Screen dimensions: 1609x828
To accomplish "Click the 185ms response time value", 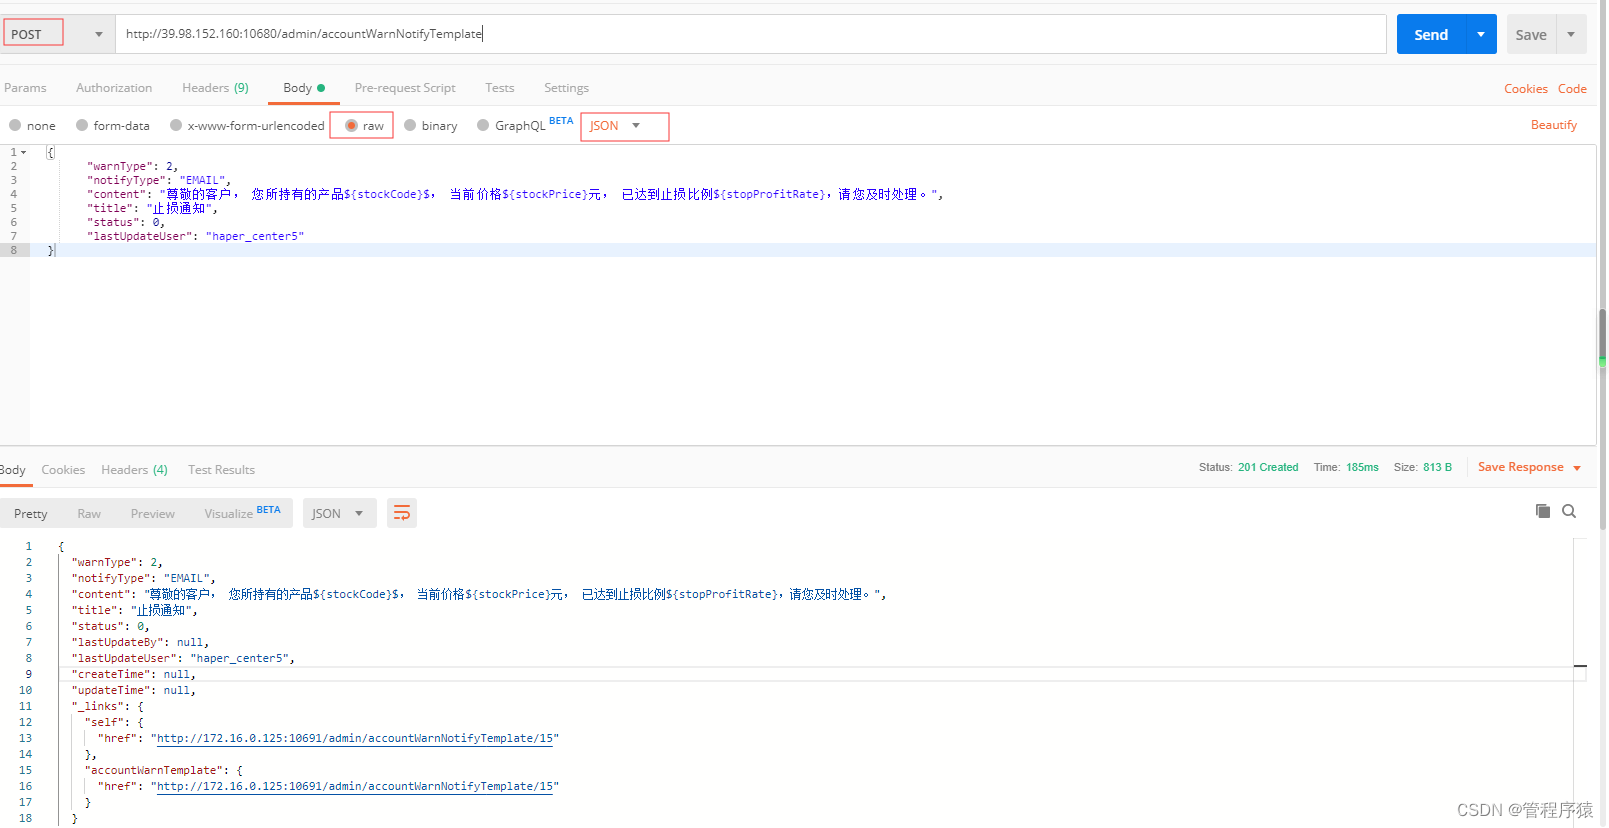I will coord(1362,467).
